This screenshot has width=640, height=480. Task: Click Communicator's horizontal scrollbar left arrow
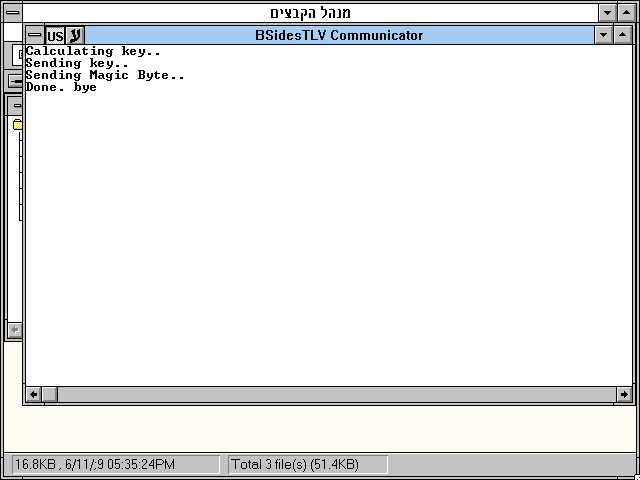(x=33, y=394)
